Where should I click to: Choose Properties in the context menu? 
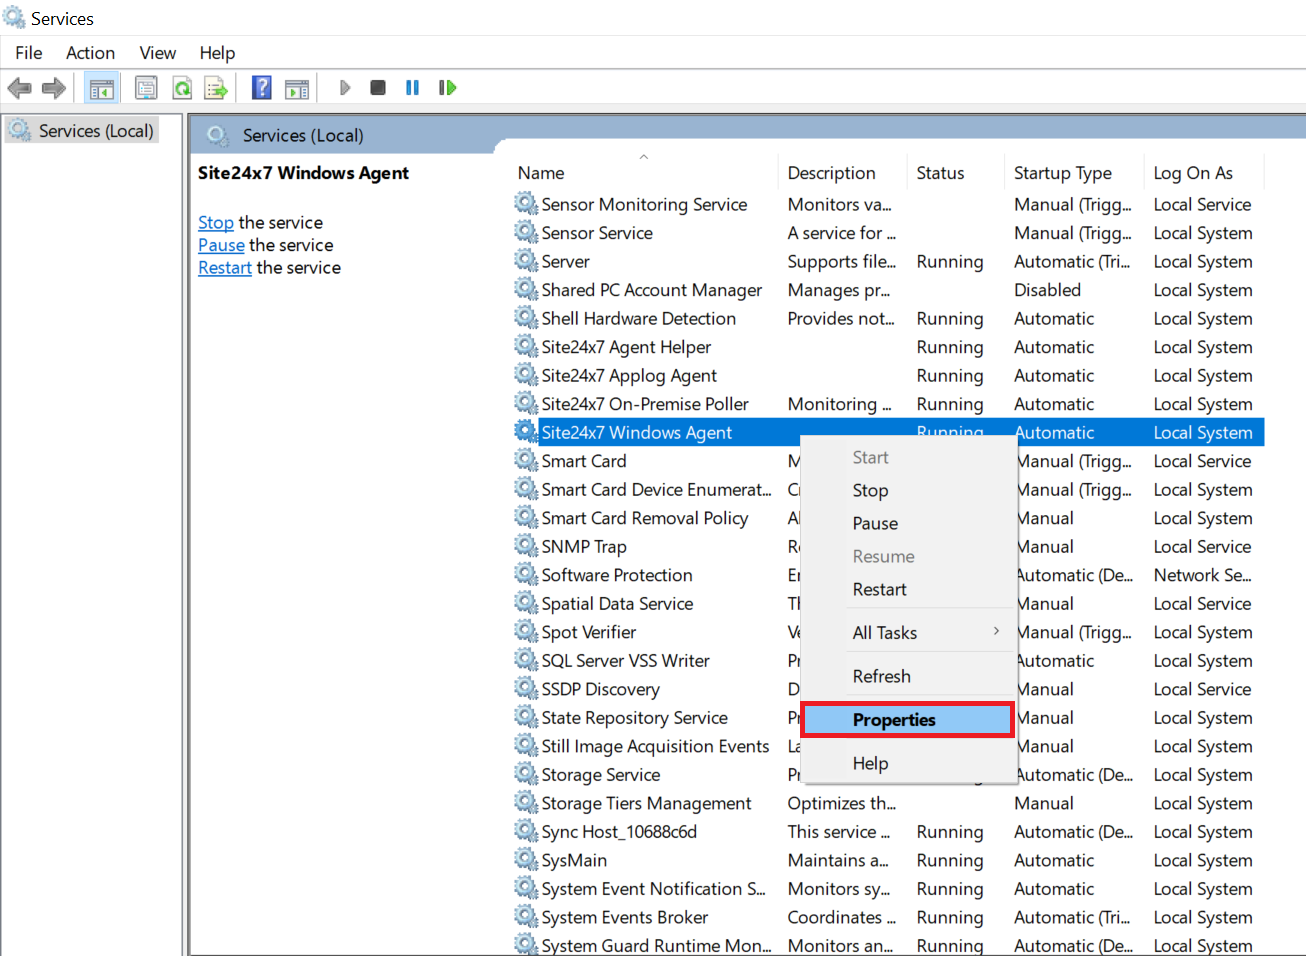(x=908, y=720)
